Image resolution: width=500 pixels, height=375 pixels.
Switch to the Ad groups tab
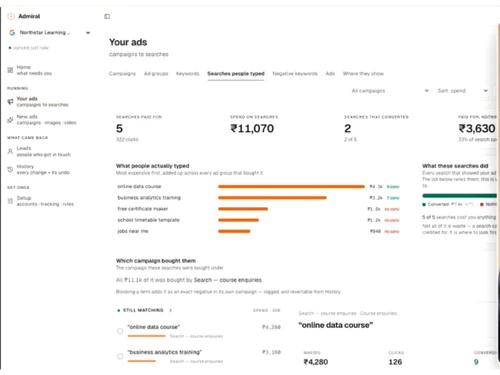156,73
